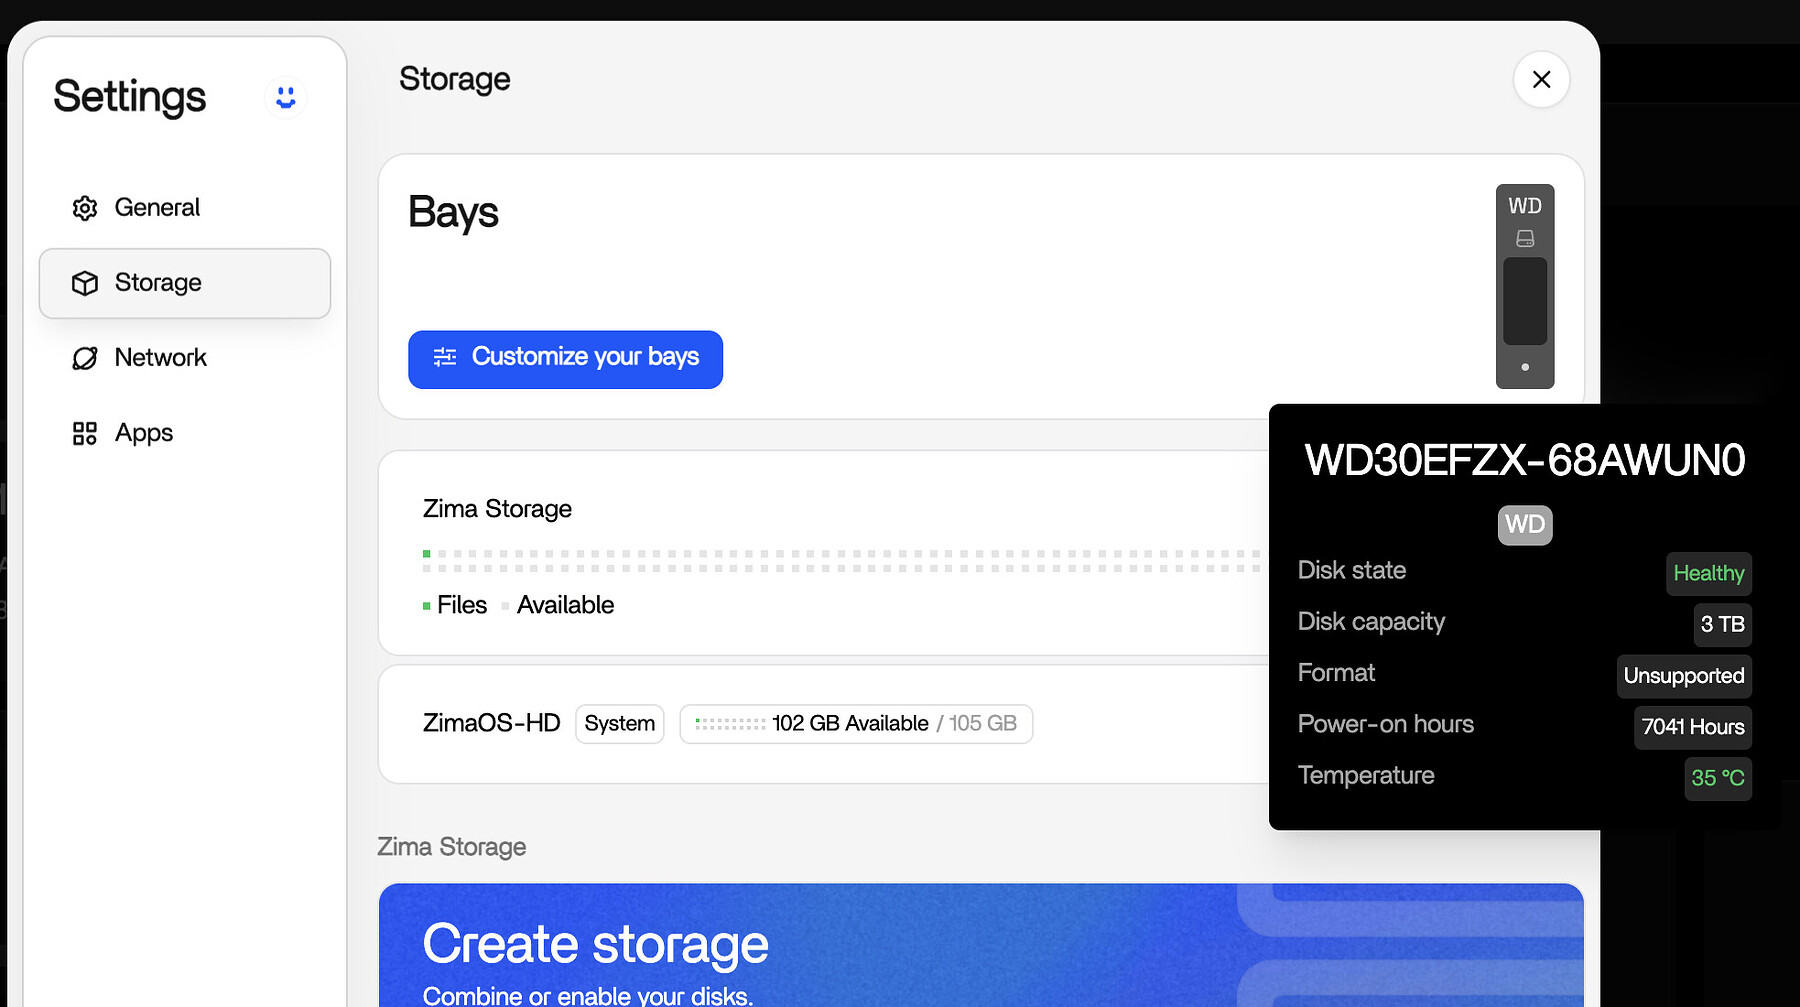The image size is (1800, 1007).
Task: Click the Network planet icon
Action: (x=85, y=358)
